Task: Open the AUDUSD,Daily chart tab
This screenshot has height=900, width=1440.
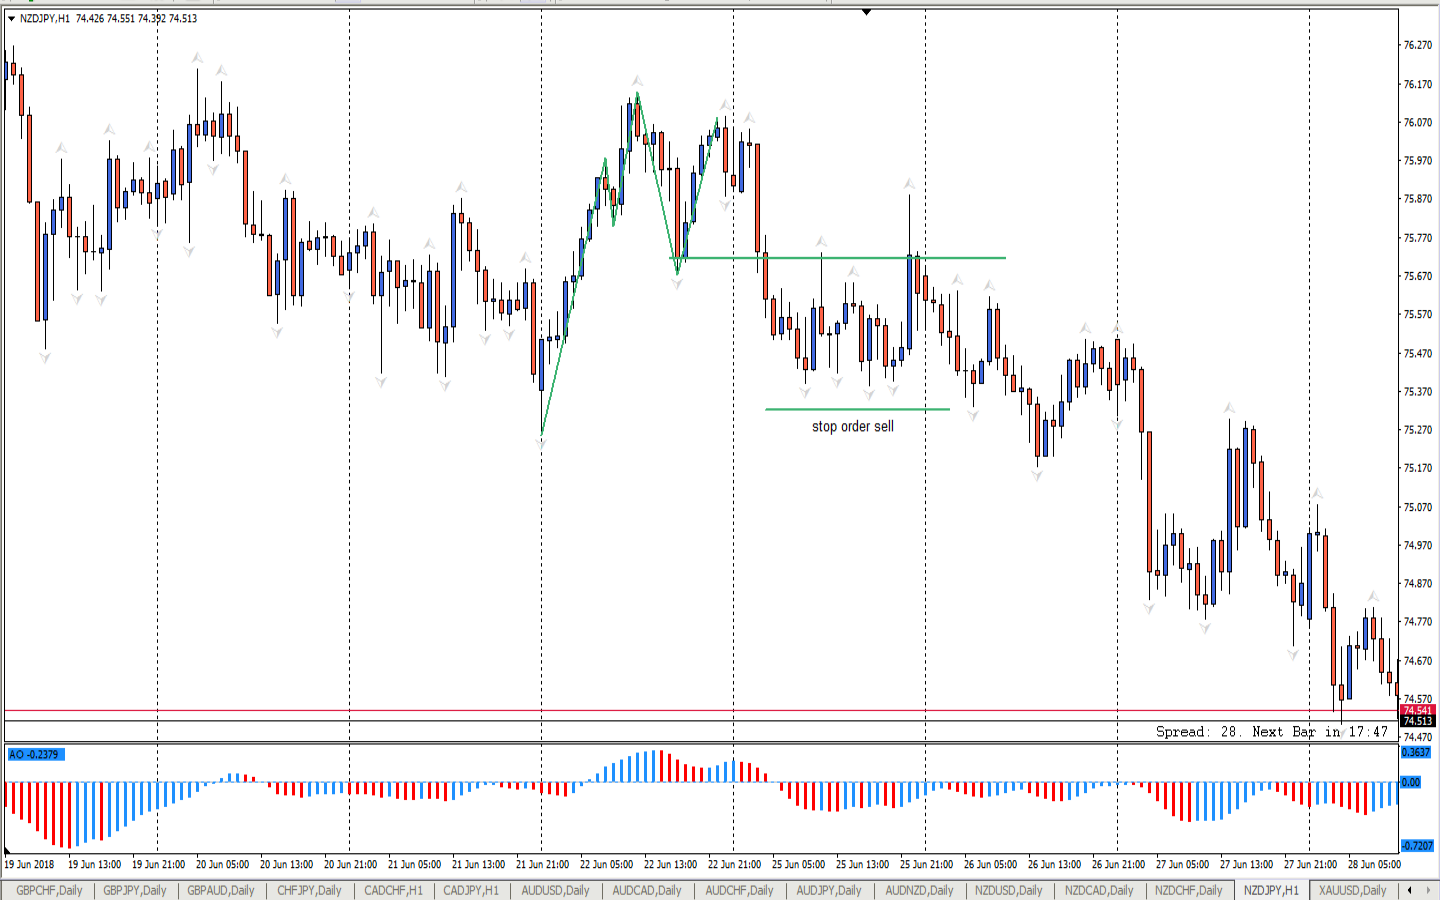Action: tap(555, 890)
